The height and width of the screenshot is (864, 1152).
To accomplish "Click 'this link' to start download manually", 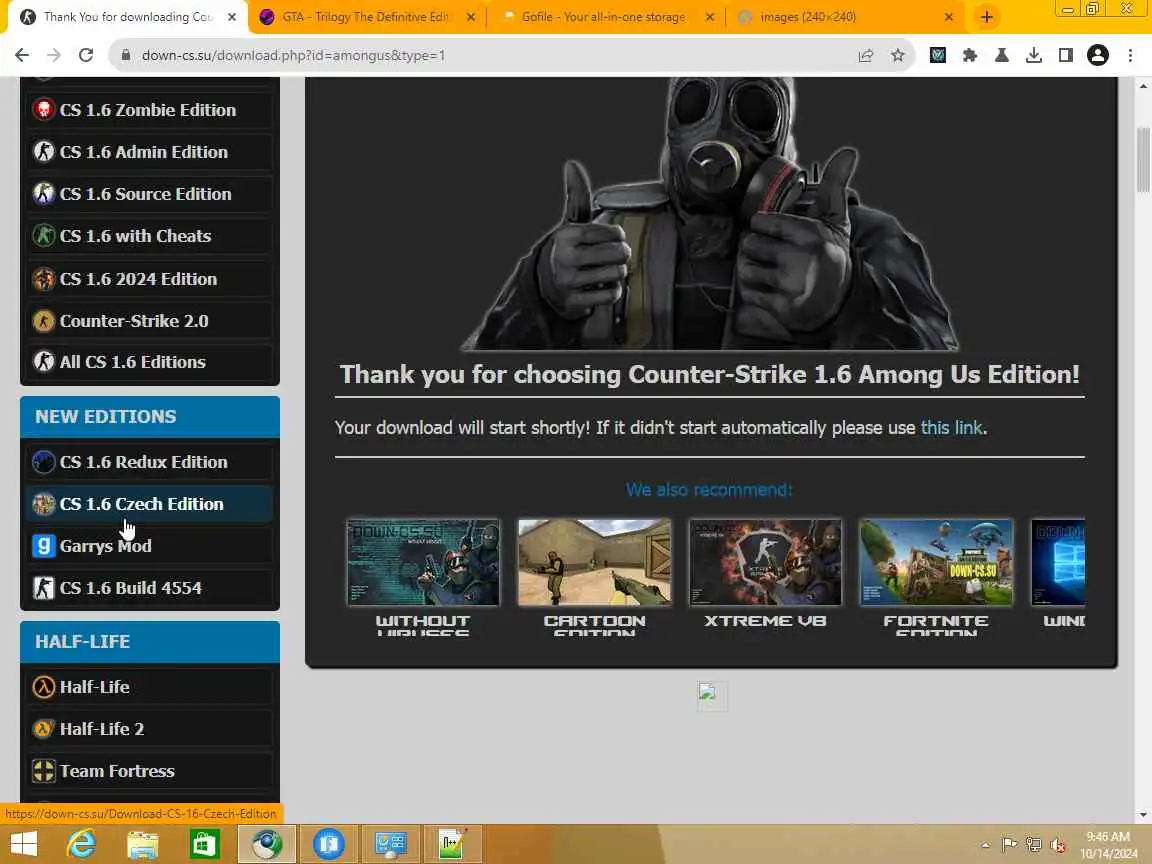I will (x=951, y=428).
